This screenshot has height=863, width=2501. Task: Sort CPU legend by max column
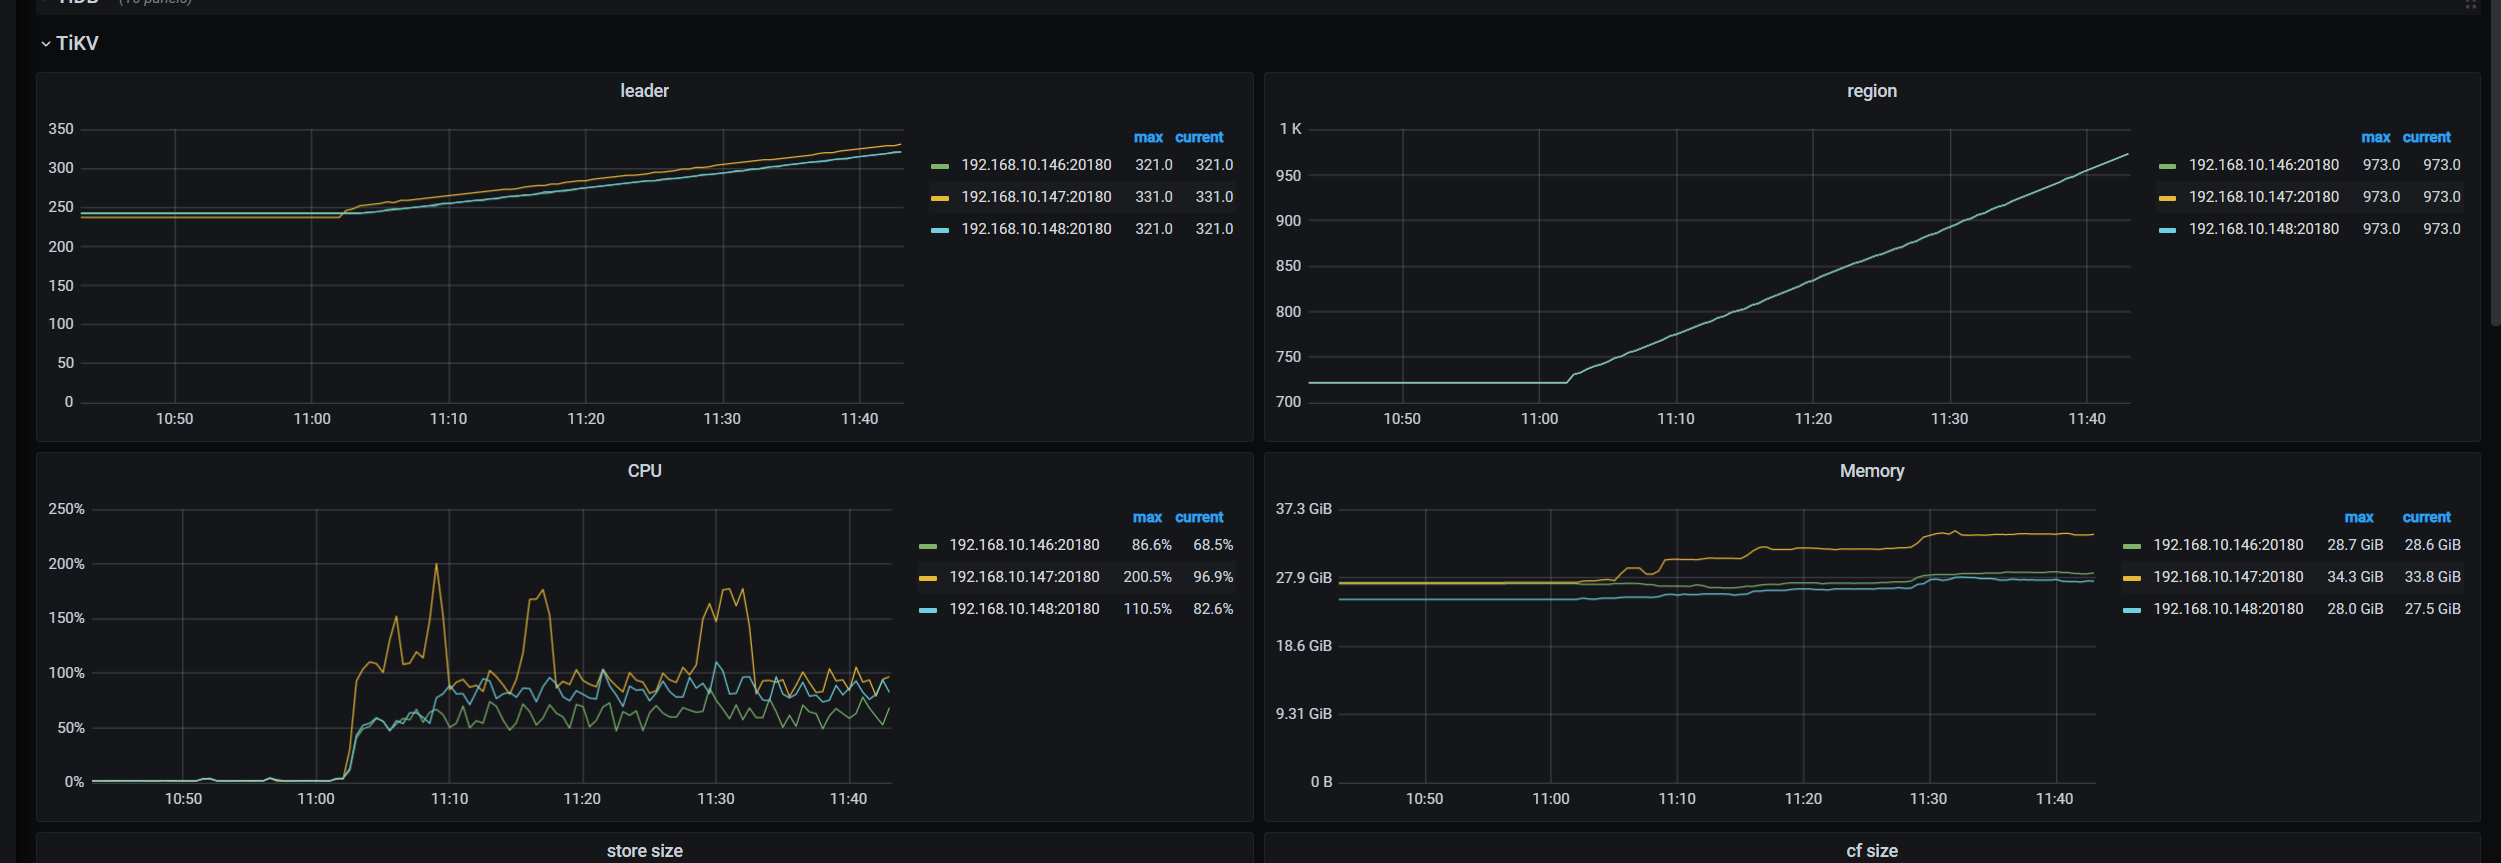[1147, 517]
